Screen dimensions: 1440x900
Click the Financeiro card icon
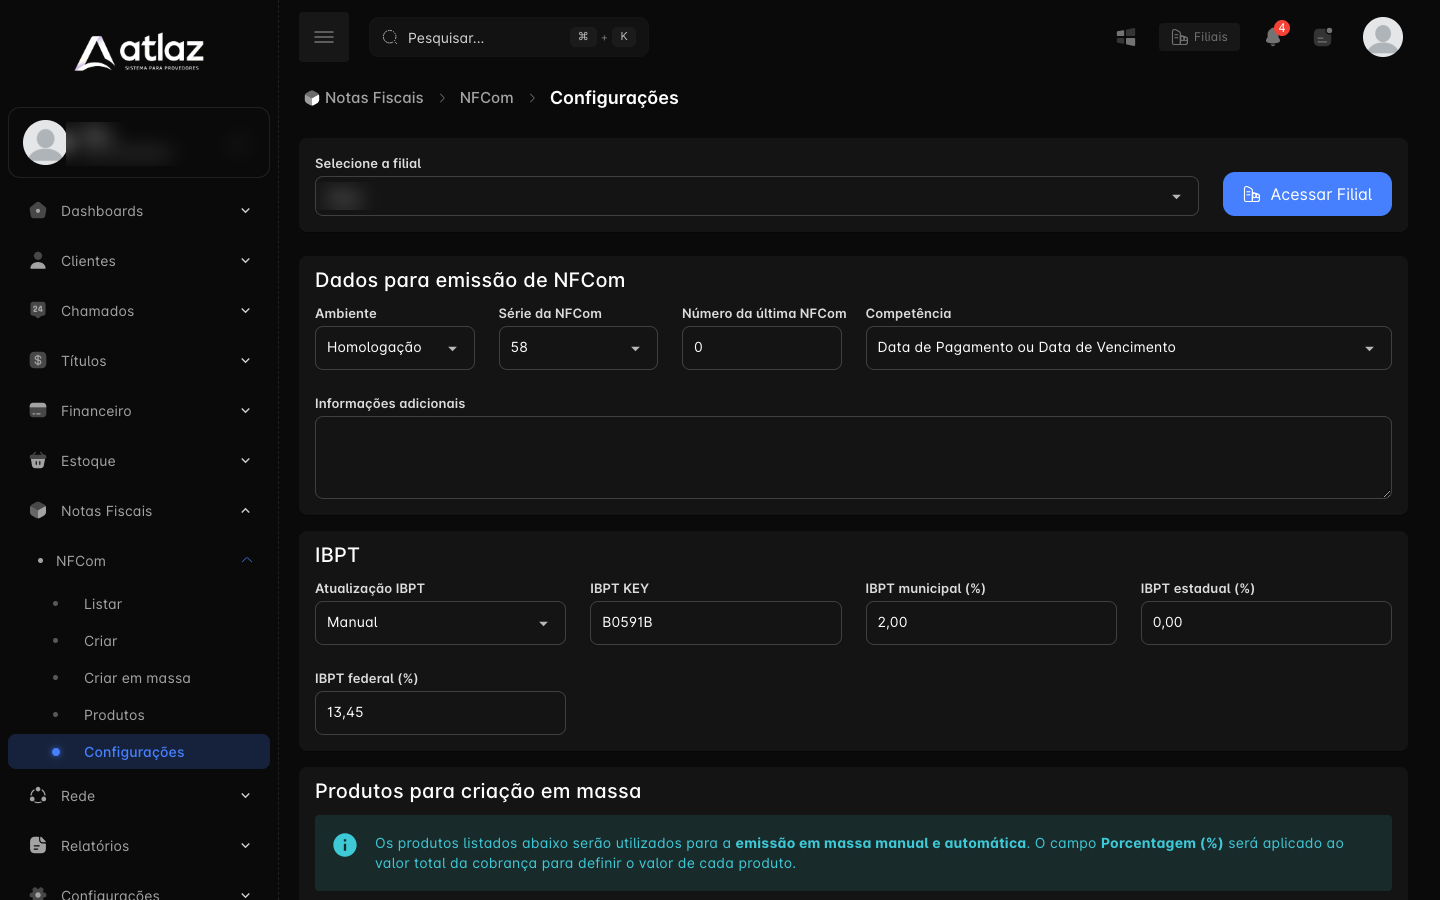[x=38, y=410]
